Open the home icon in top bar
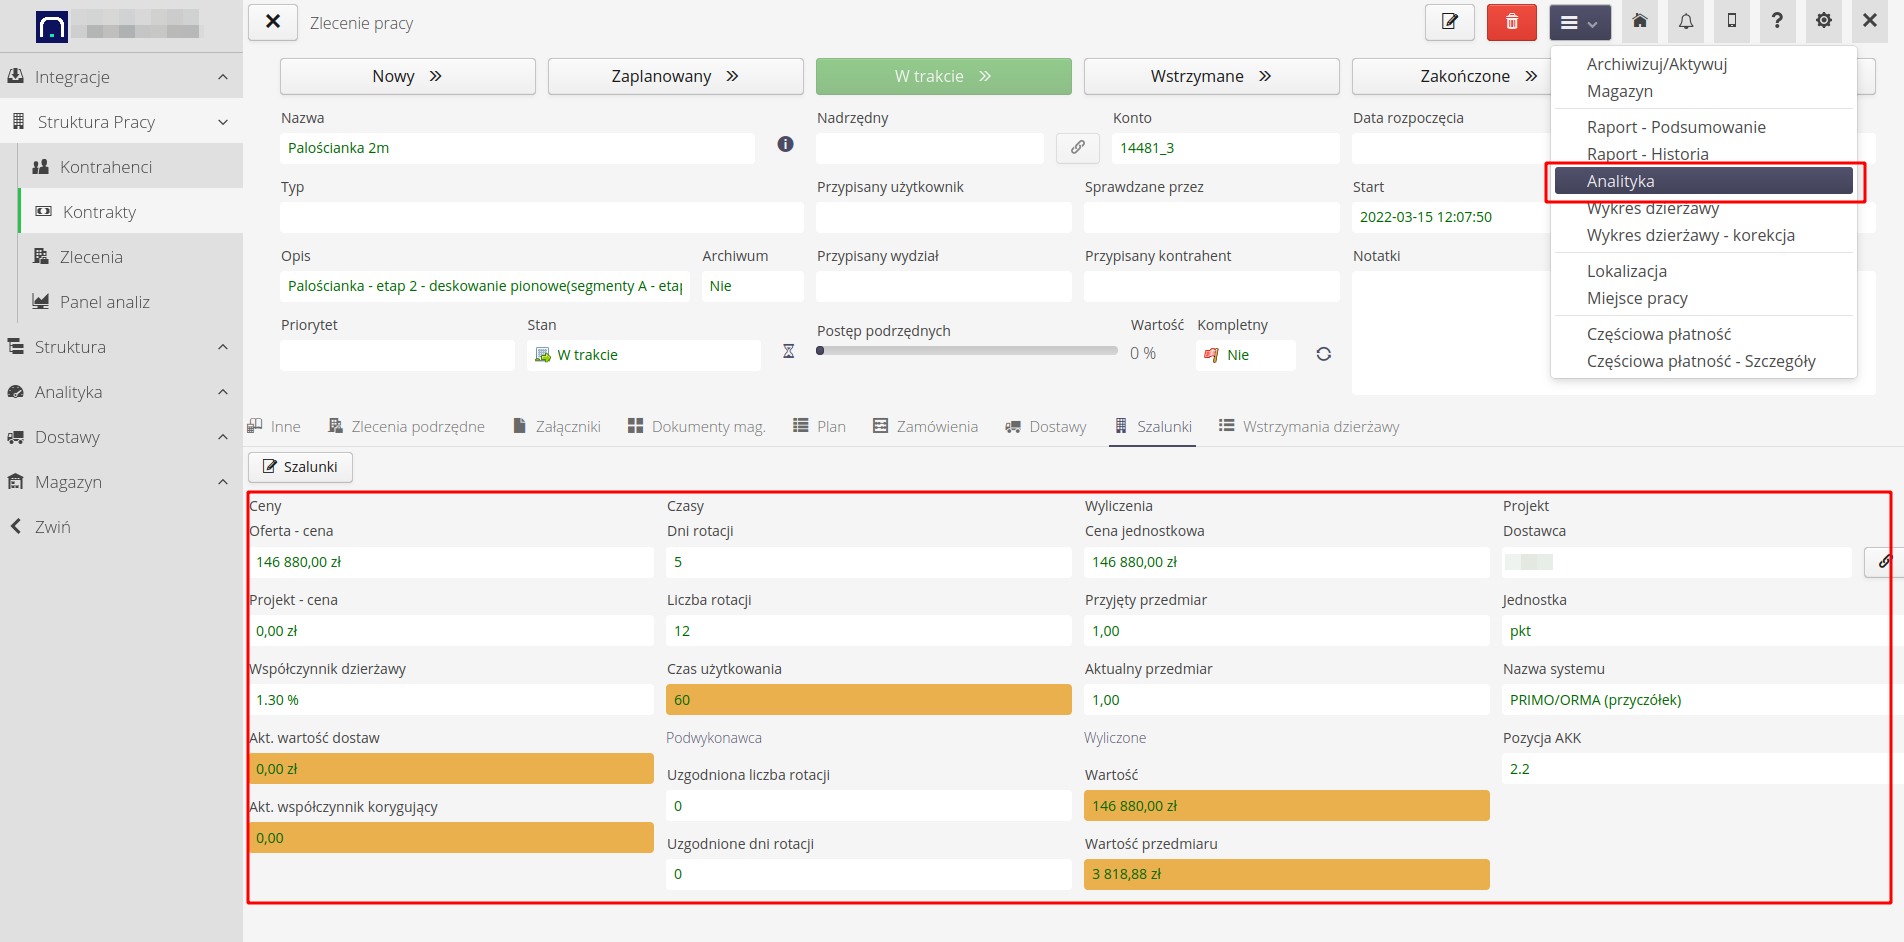The image size is (1904, 942). [x=1640, y=21]
